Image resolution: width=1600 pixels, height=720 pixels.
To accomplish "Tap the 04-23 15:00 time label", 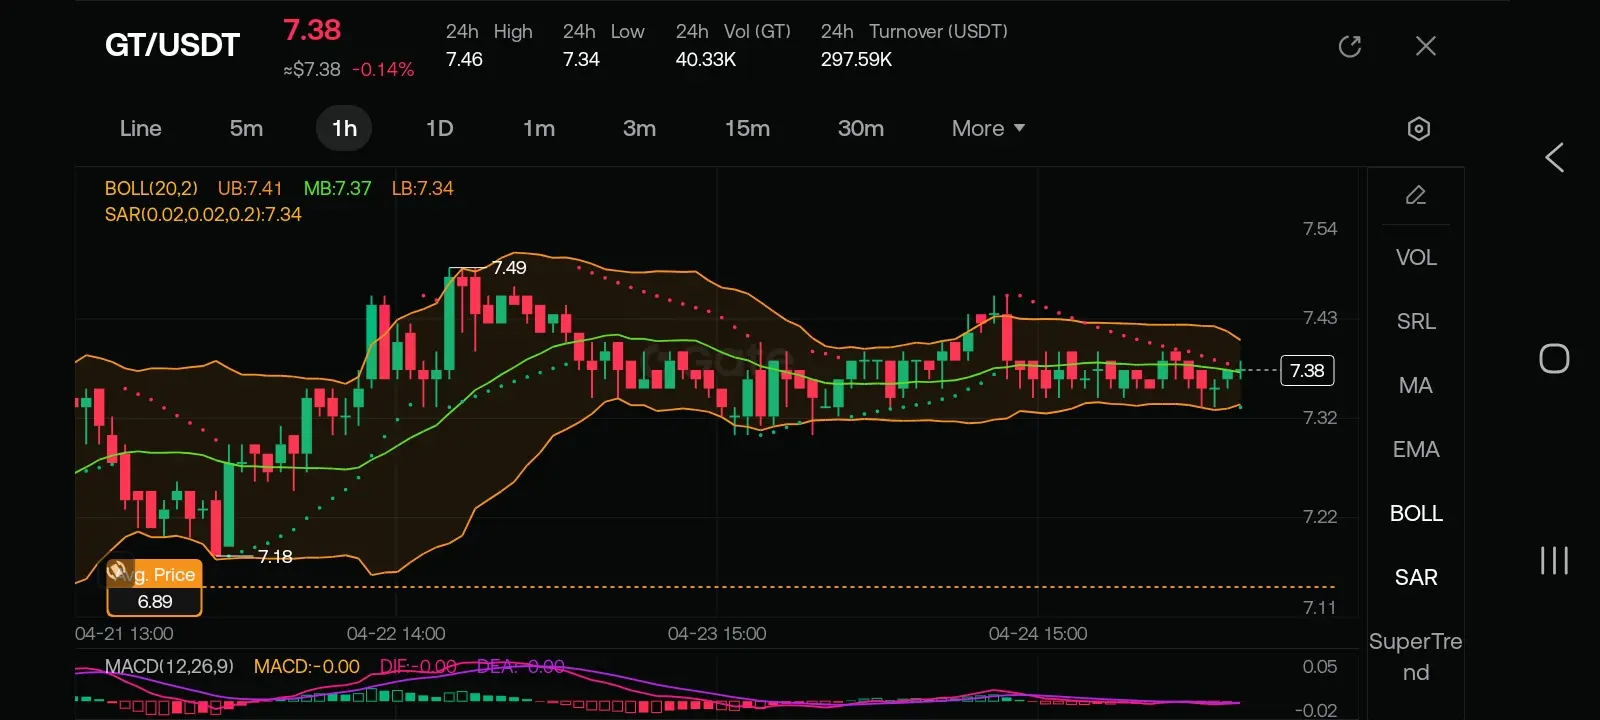I will (x=717, y=633).
